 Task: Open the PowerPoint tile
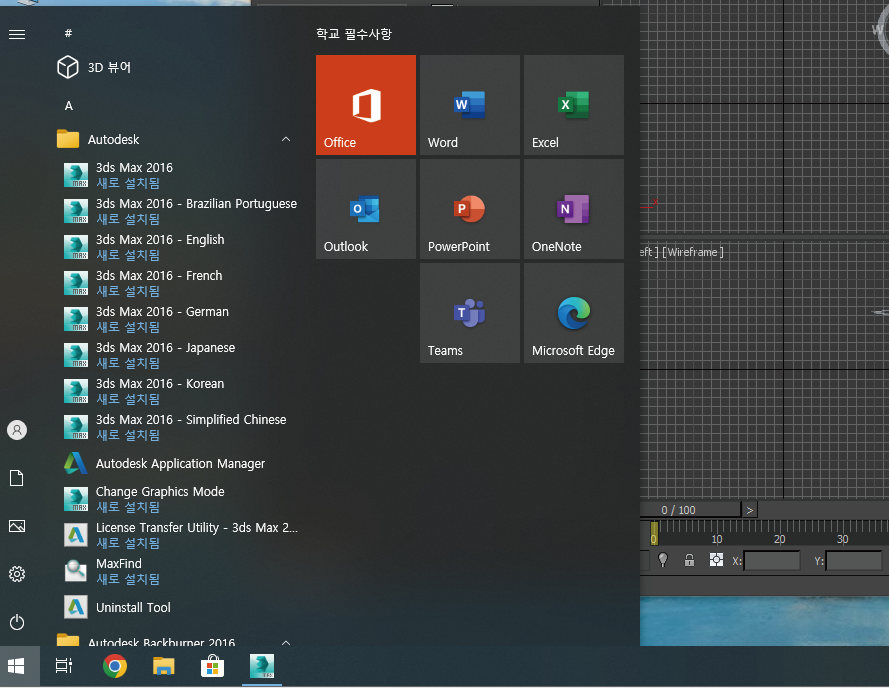469,209
